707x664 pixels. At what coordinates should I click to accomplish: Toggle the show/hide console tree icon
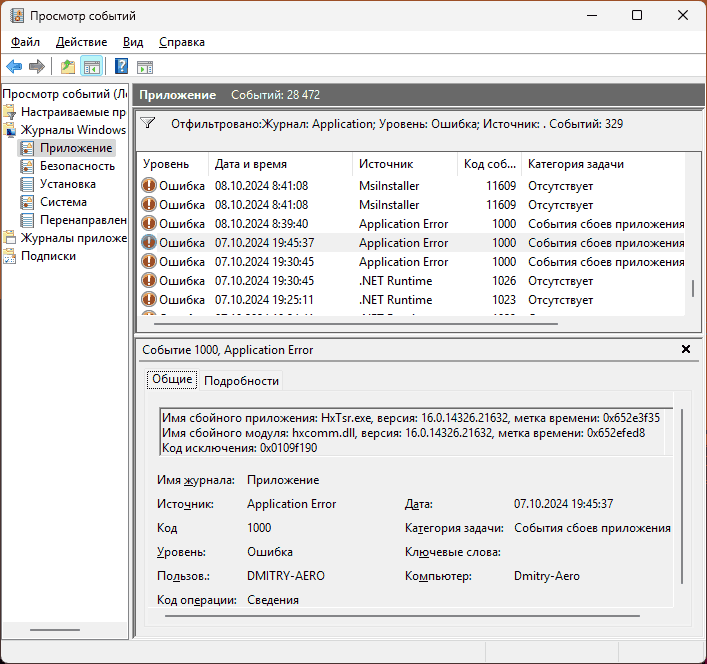click(x=91, y=67)
